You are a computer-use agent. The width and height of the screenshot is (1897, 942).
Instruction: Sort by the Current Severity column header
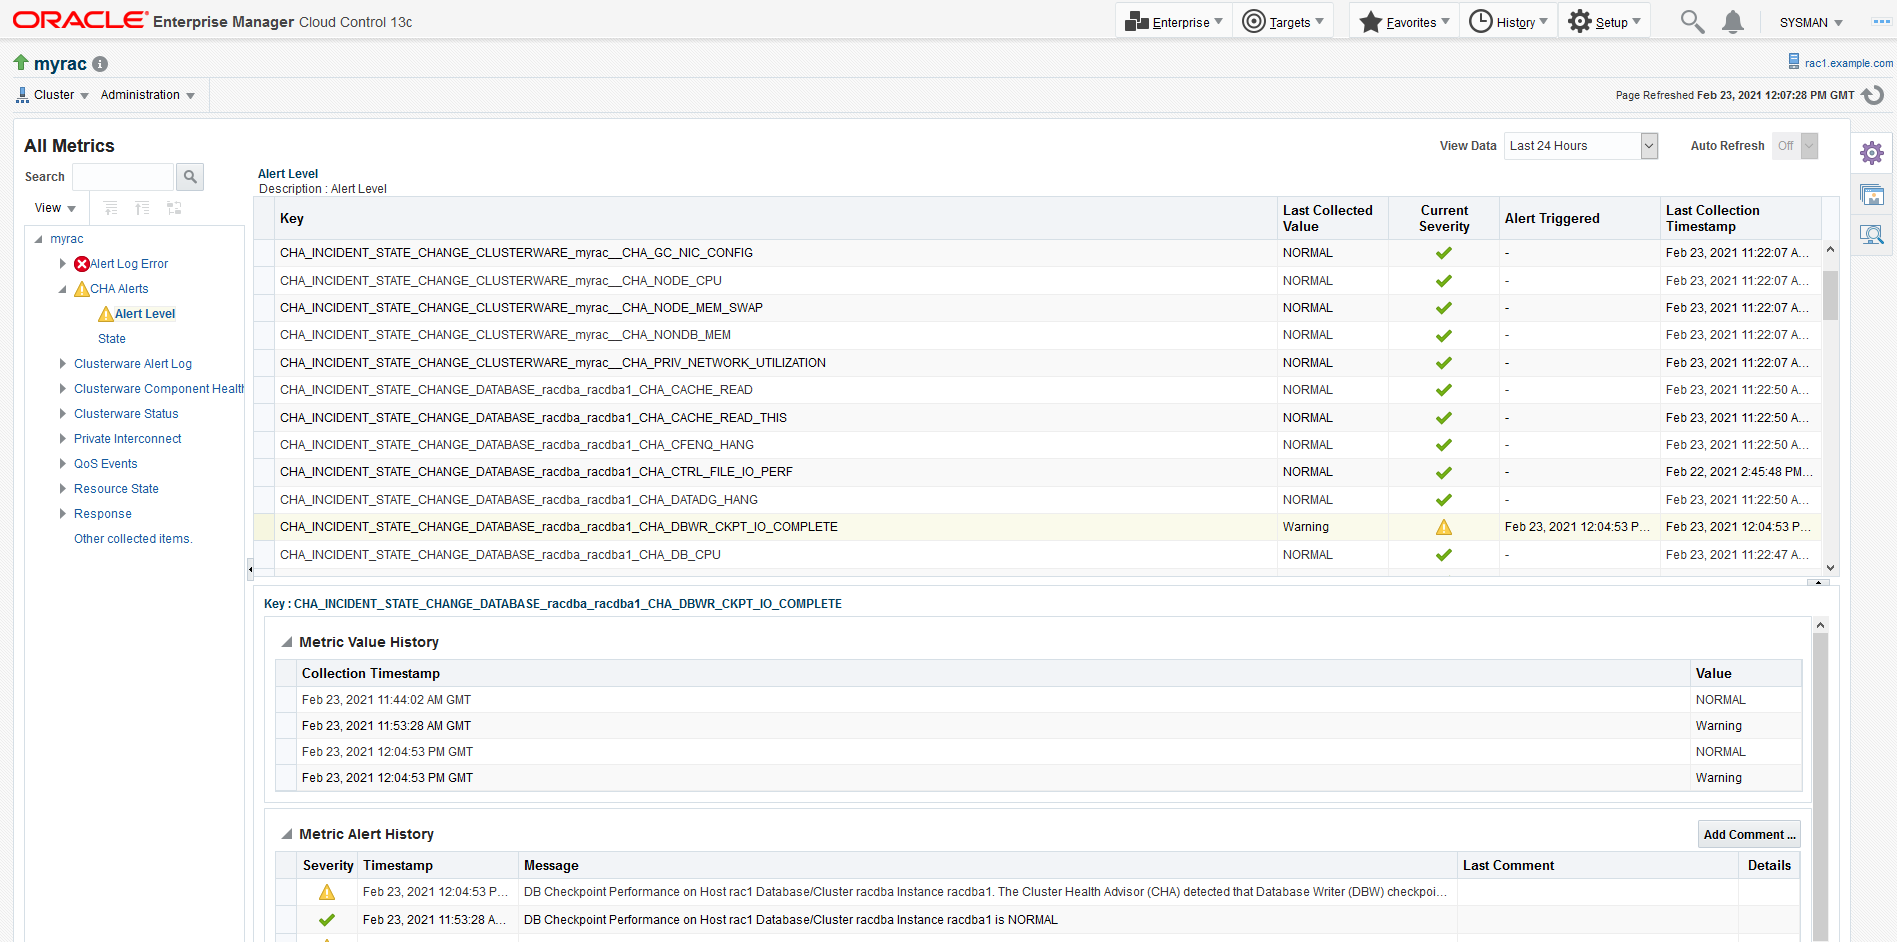1444,219
